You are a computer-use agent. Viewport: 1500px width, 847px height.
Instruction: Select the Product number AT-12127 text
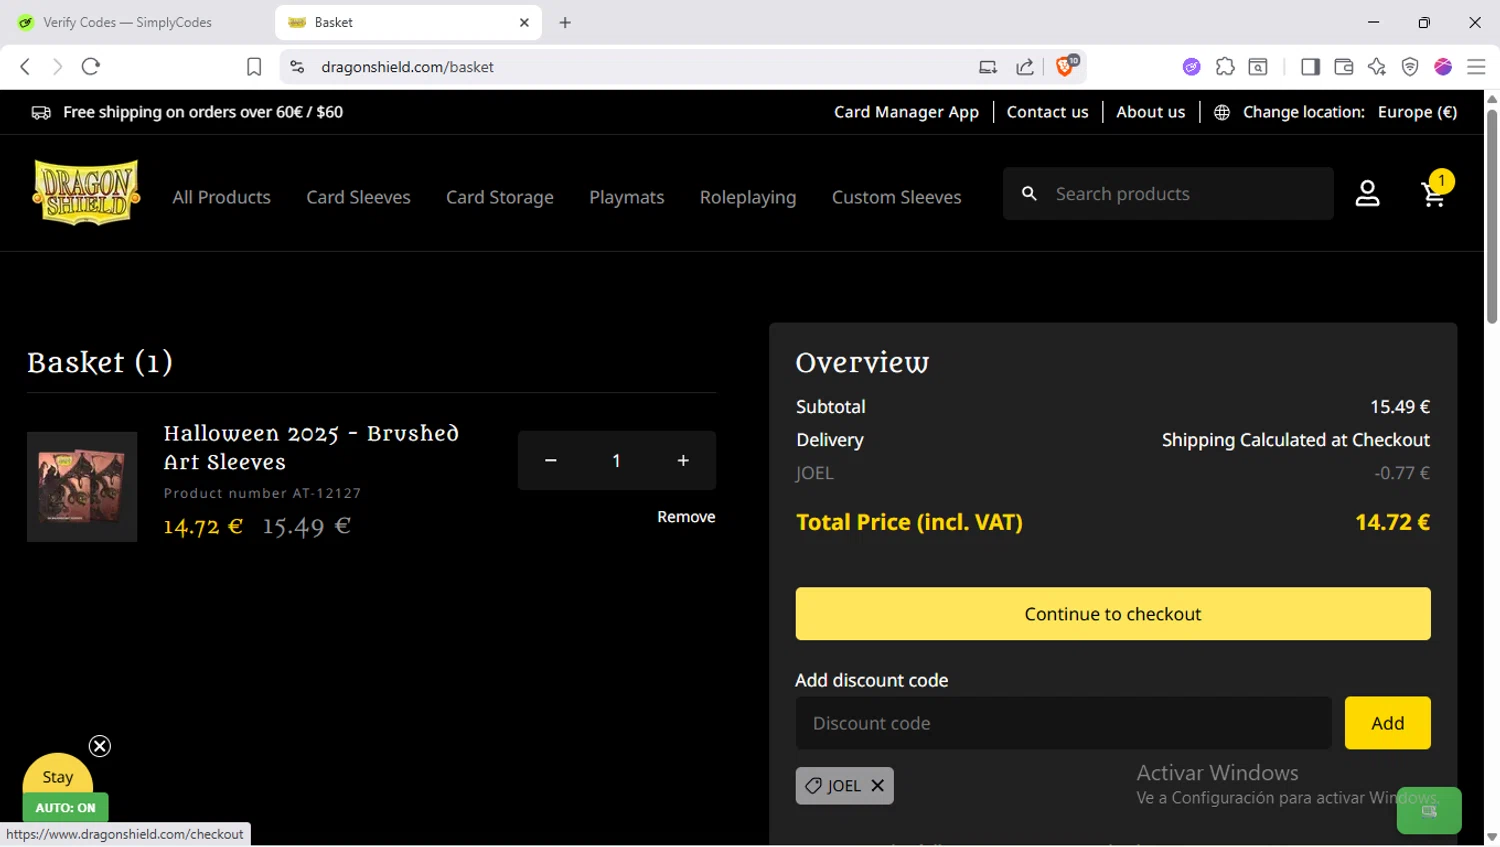point(262,493)
